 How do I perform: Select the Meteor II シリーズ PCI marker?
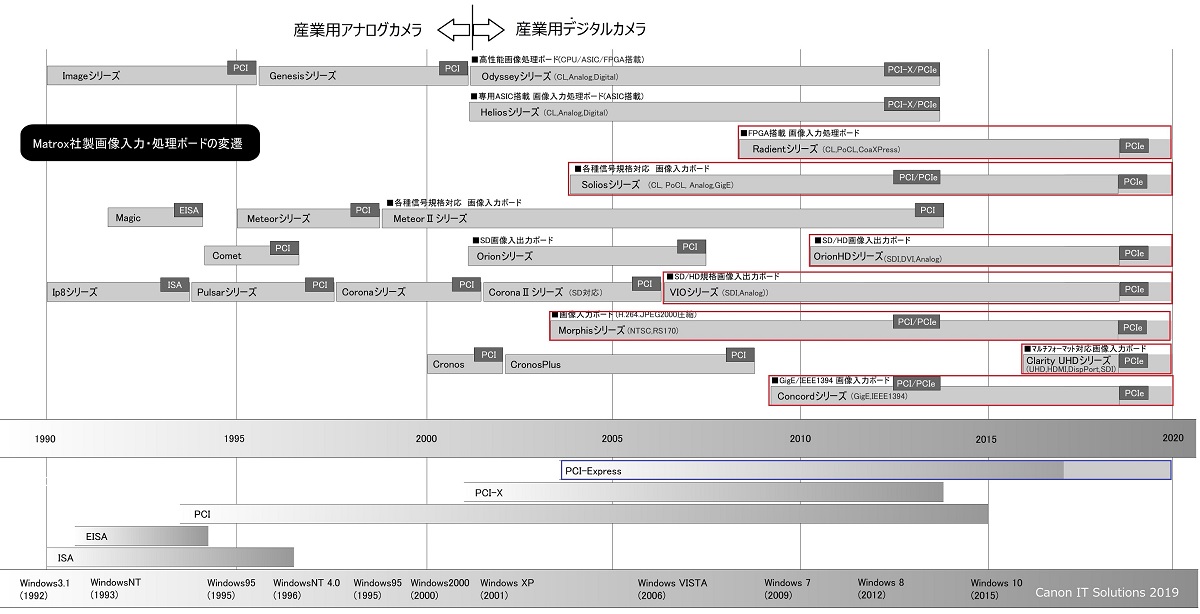point(927,211)
